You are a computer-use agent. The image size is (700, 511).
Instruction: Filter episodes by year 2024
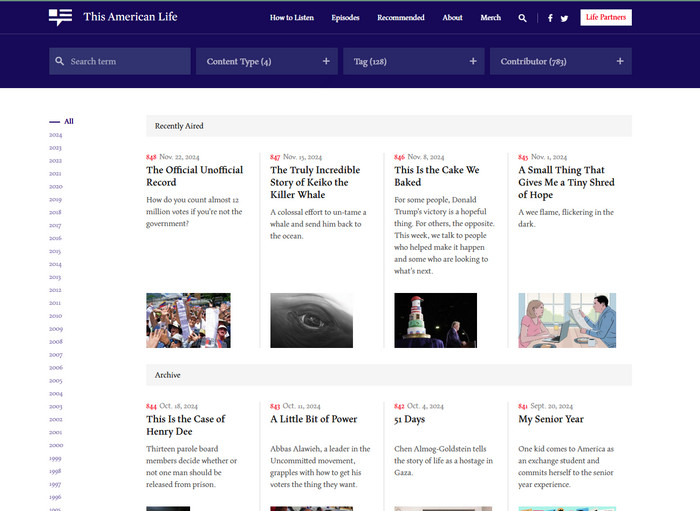tap(55, 135)
